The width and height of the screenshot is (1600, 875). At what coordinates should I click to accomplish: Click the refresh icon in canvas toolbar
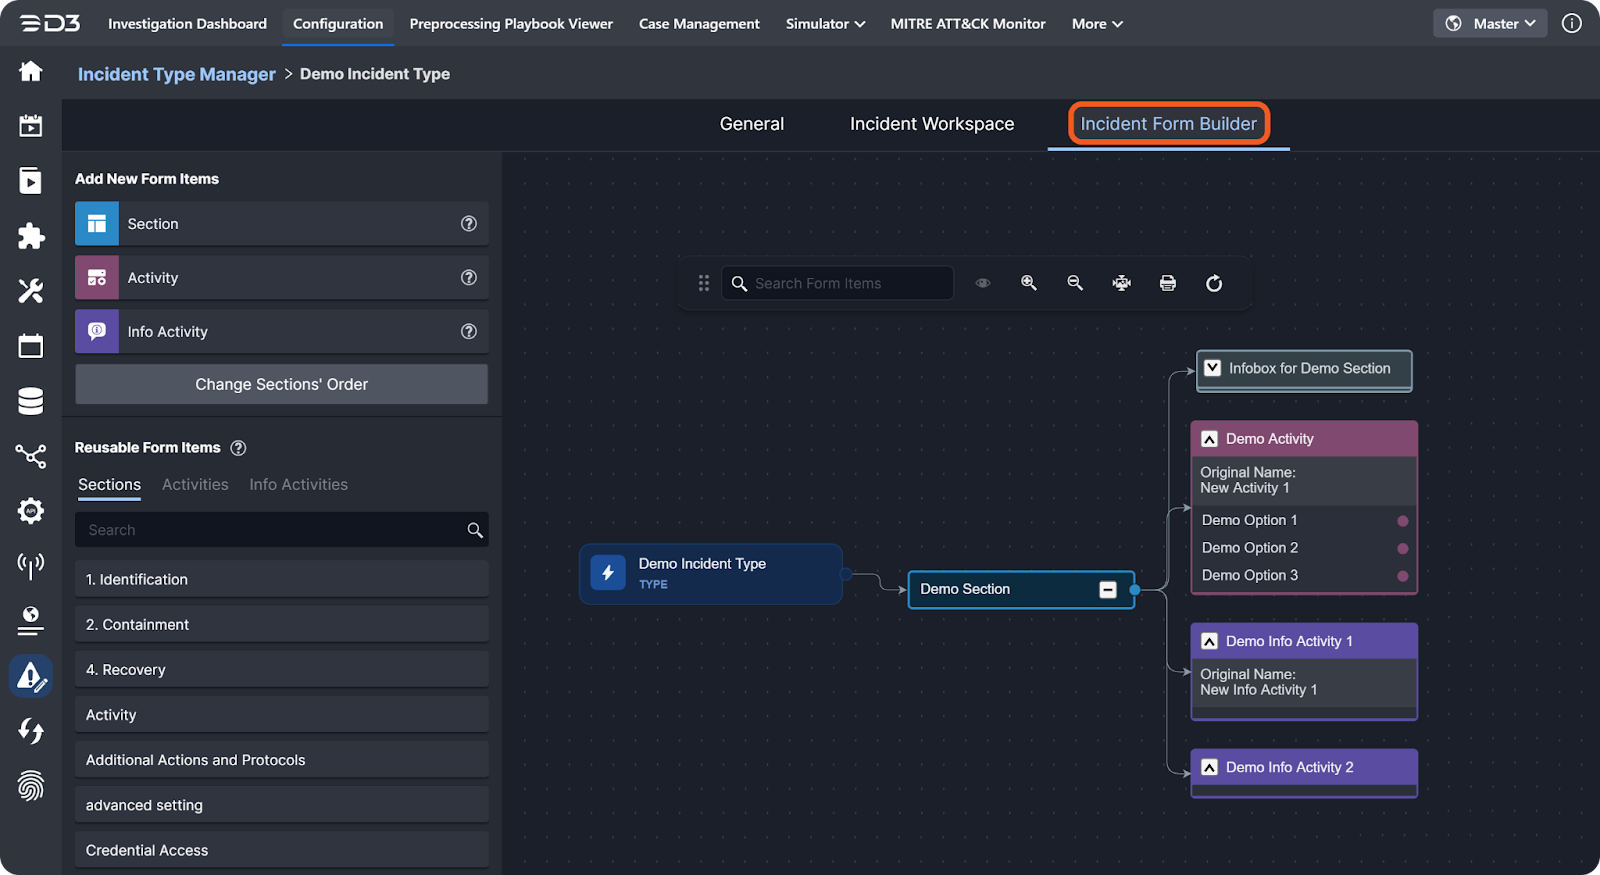tap(1214, 283)
